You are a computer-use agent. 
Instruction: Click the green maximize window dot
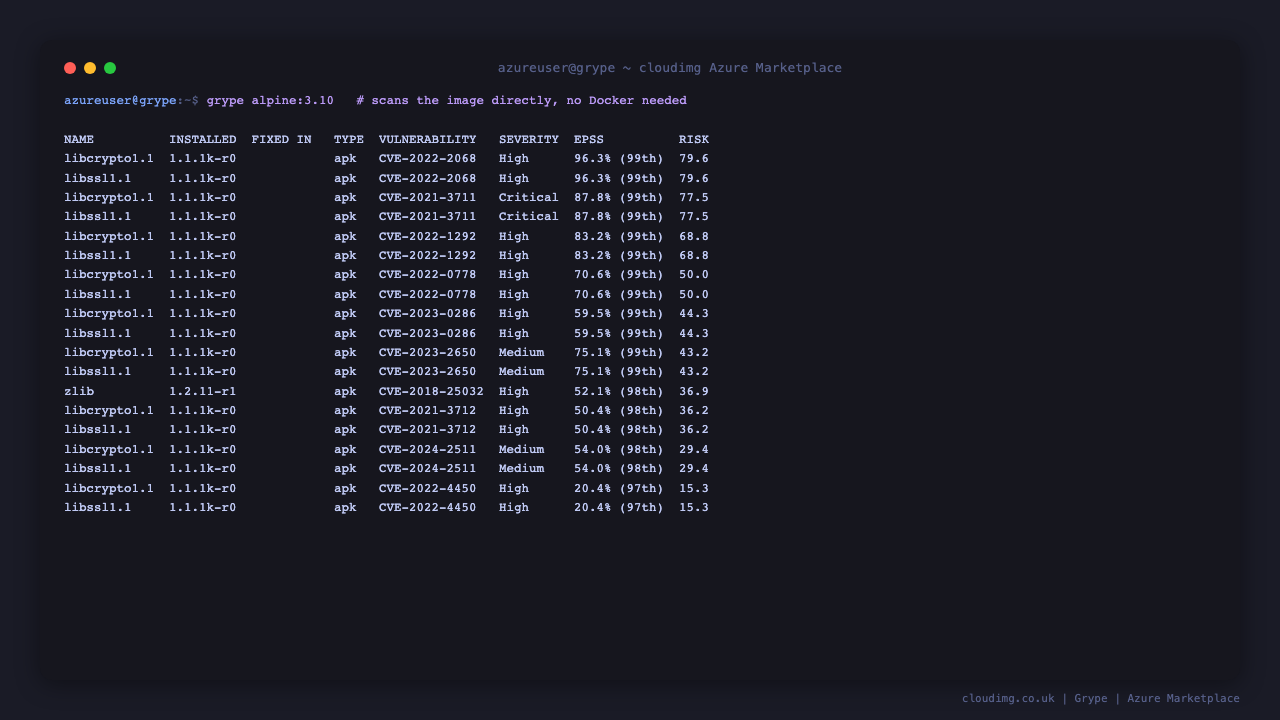click(x=110, y=68)
